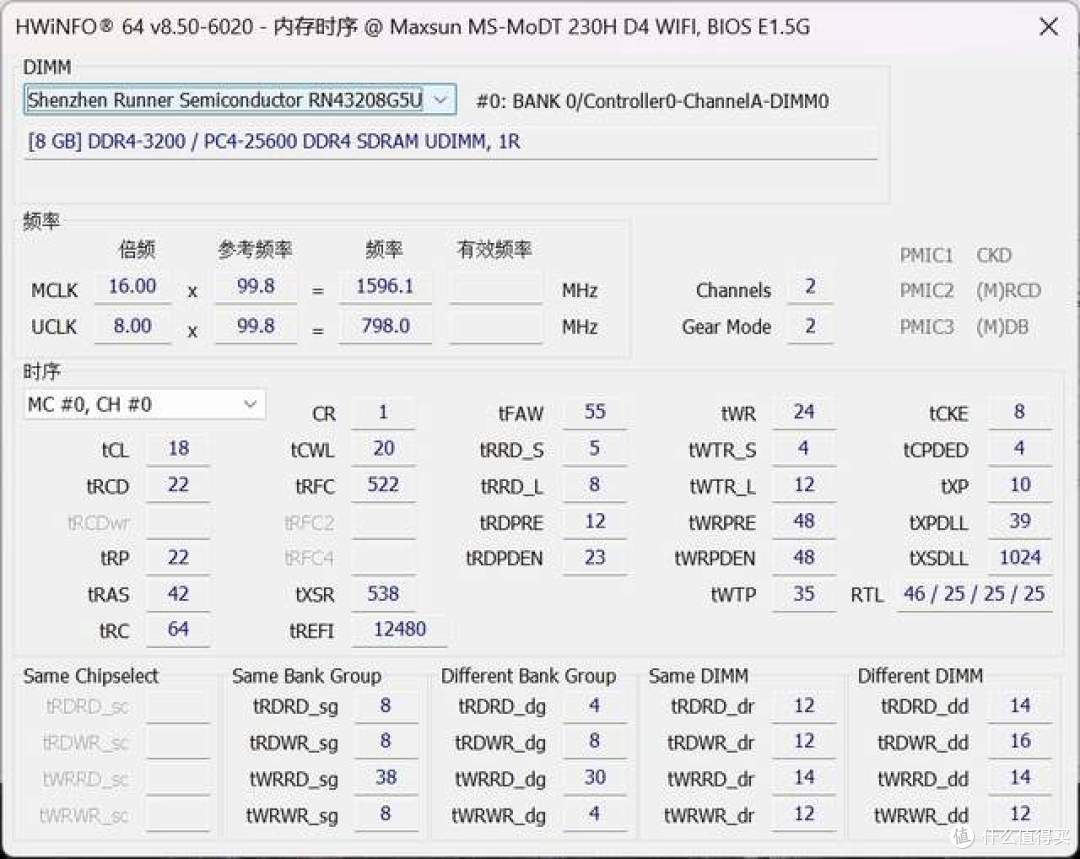Click the tXPDLL value 39
This screenshot has width=1080, height=859.
pyautogui.click(x=1020, y=521)
